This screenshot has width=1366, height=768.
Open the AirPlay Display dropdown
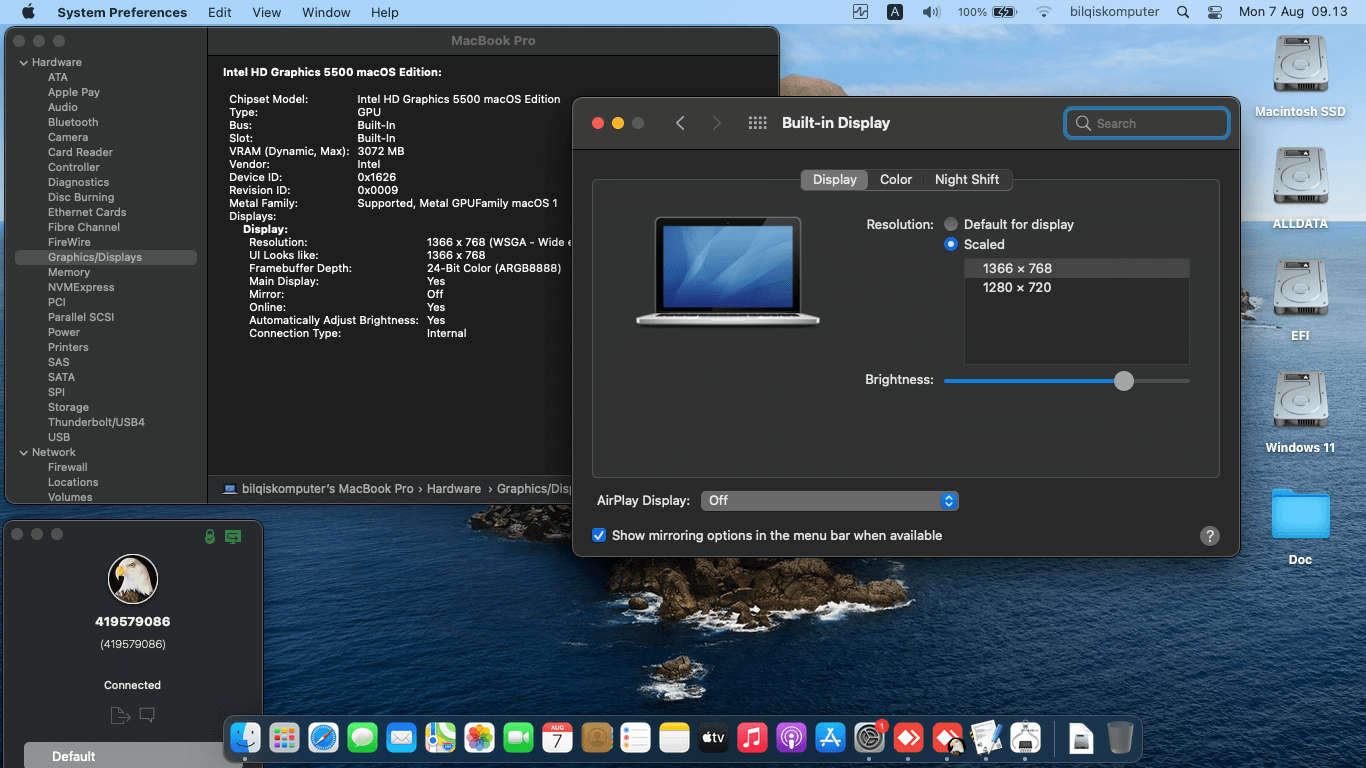coord(830,500)
